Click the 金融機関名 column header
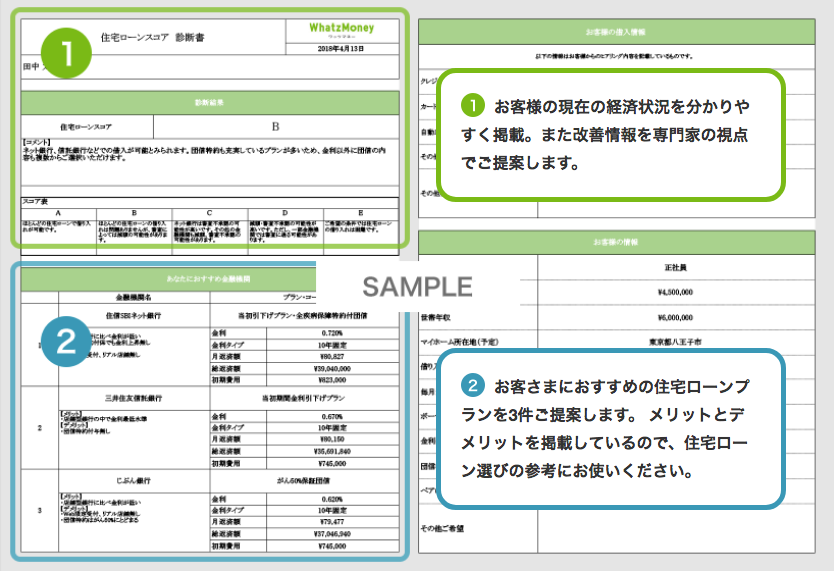 tap(134, 297)
